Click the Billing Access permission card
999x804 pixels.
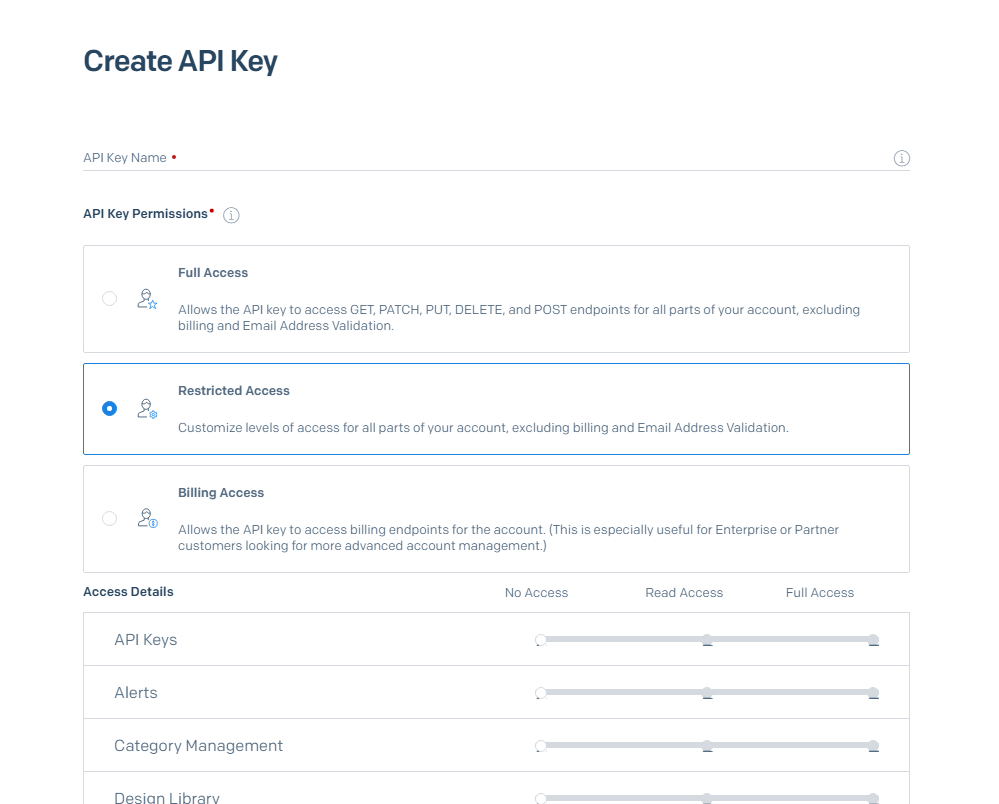(496, 518)
